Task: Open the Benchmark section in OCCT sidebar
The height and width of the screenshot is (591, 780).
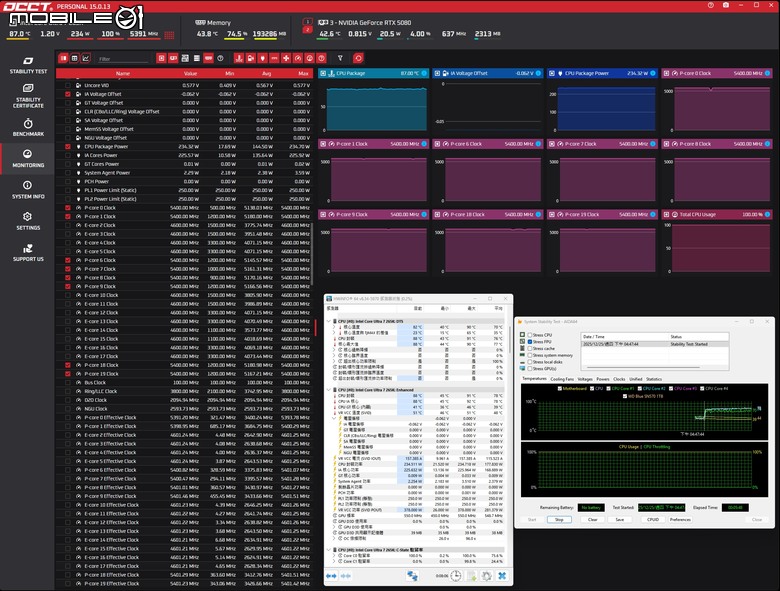Action: 28,127
